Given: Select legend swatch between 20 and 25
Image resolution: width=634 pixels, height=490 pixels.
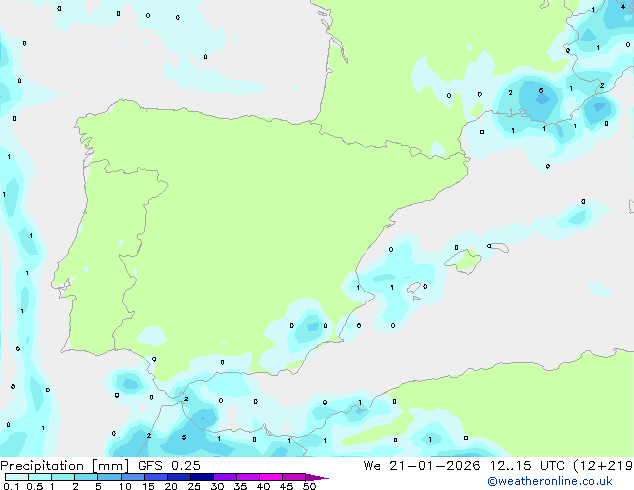Looking at the screenshot, I should tap(178, 477).
